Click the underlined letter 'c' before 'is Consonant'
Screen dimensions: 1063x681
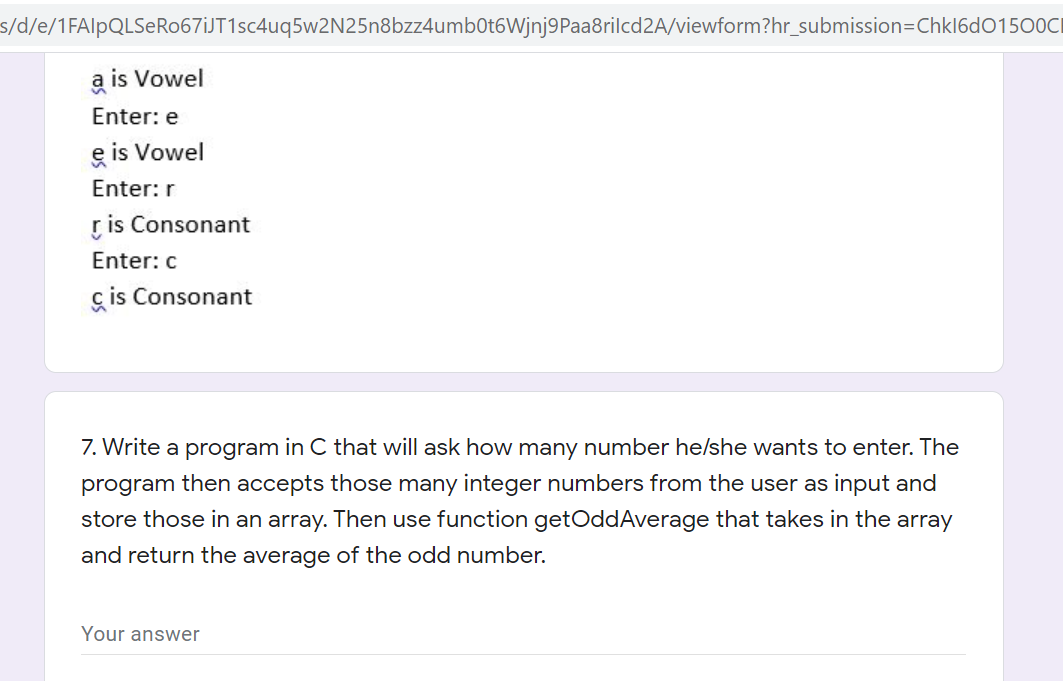(x=96, y=296)
